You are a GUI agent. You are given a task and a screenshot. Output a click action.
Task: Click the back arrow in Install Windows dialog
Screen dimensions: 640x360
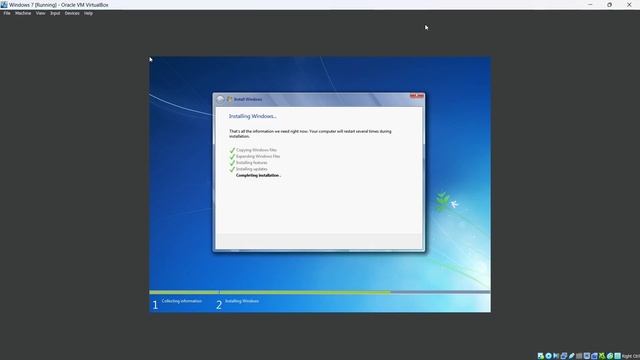click(x=220, y=100)
